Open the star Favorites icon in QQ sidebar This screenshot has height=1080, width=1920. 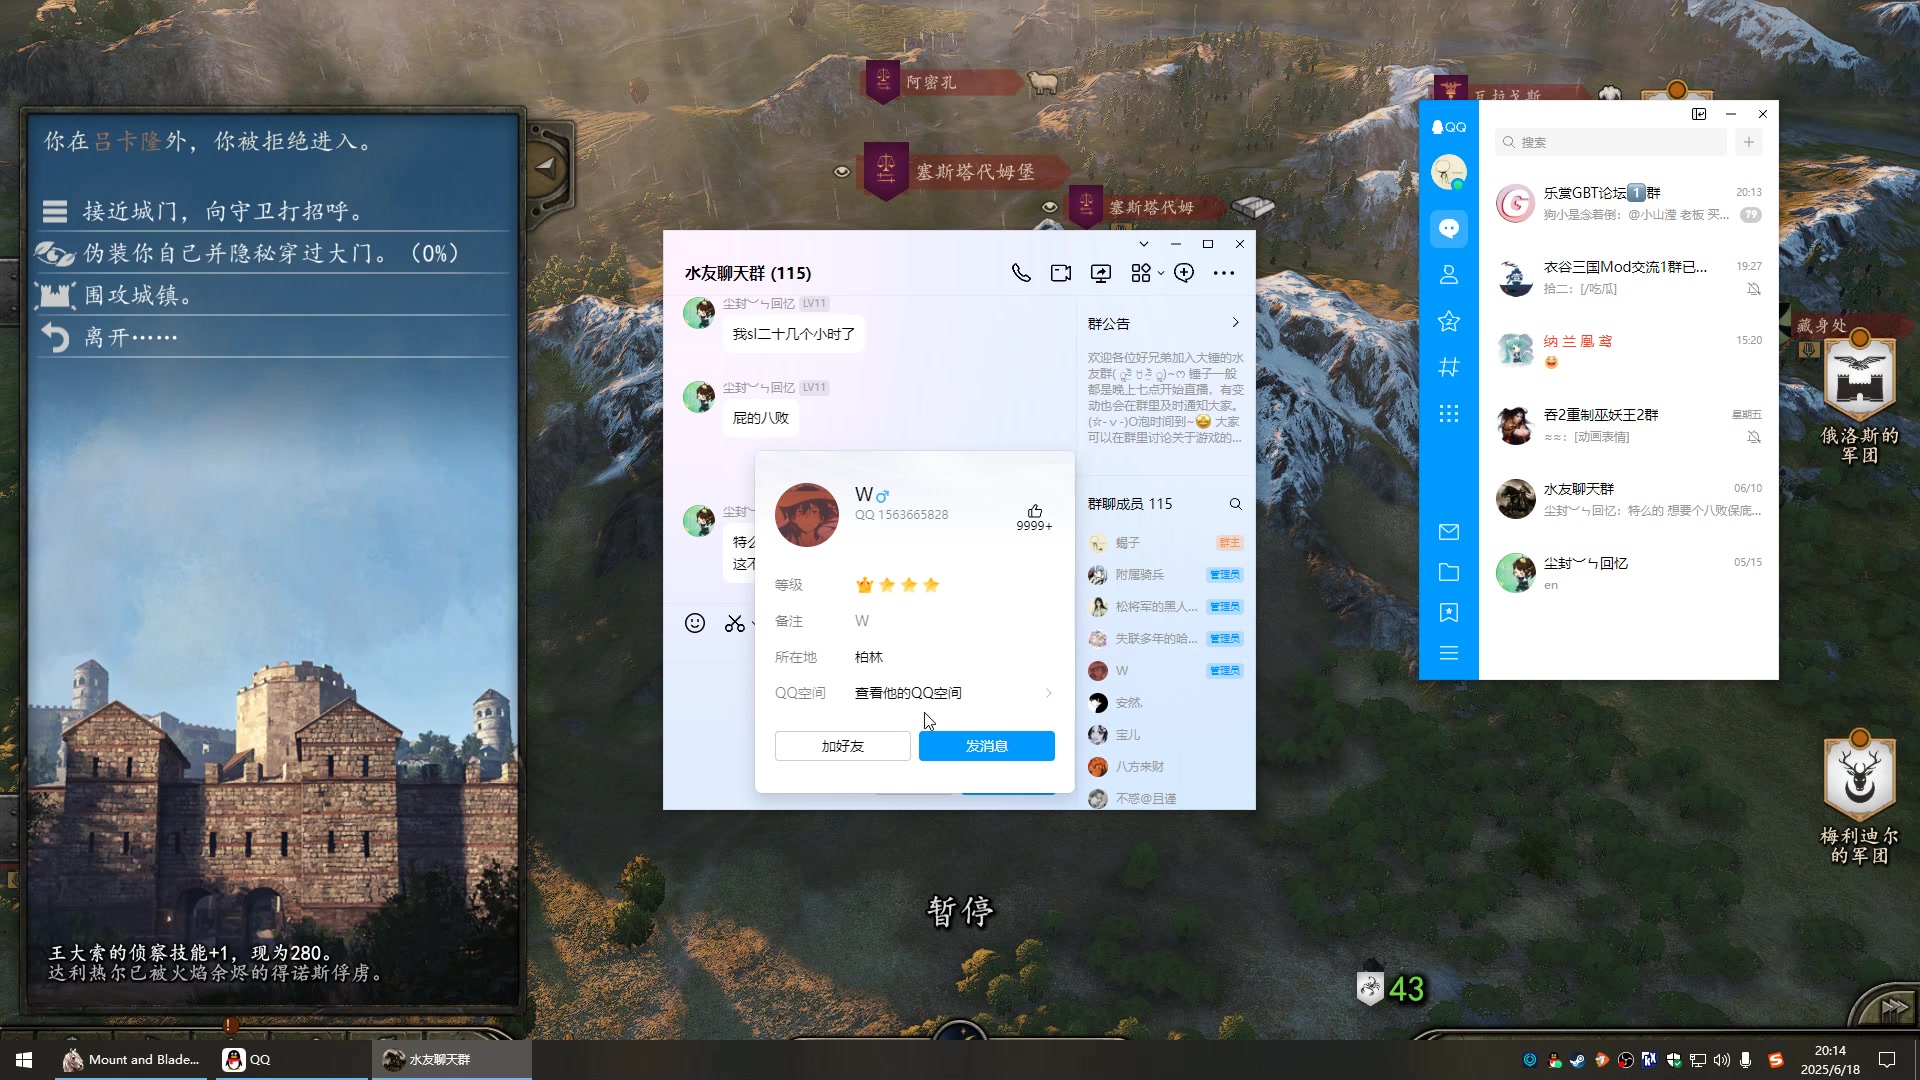coord(1449,321)
